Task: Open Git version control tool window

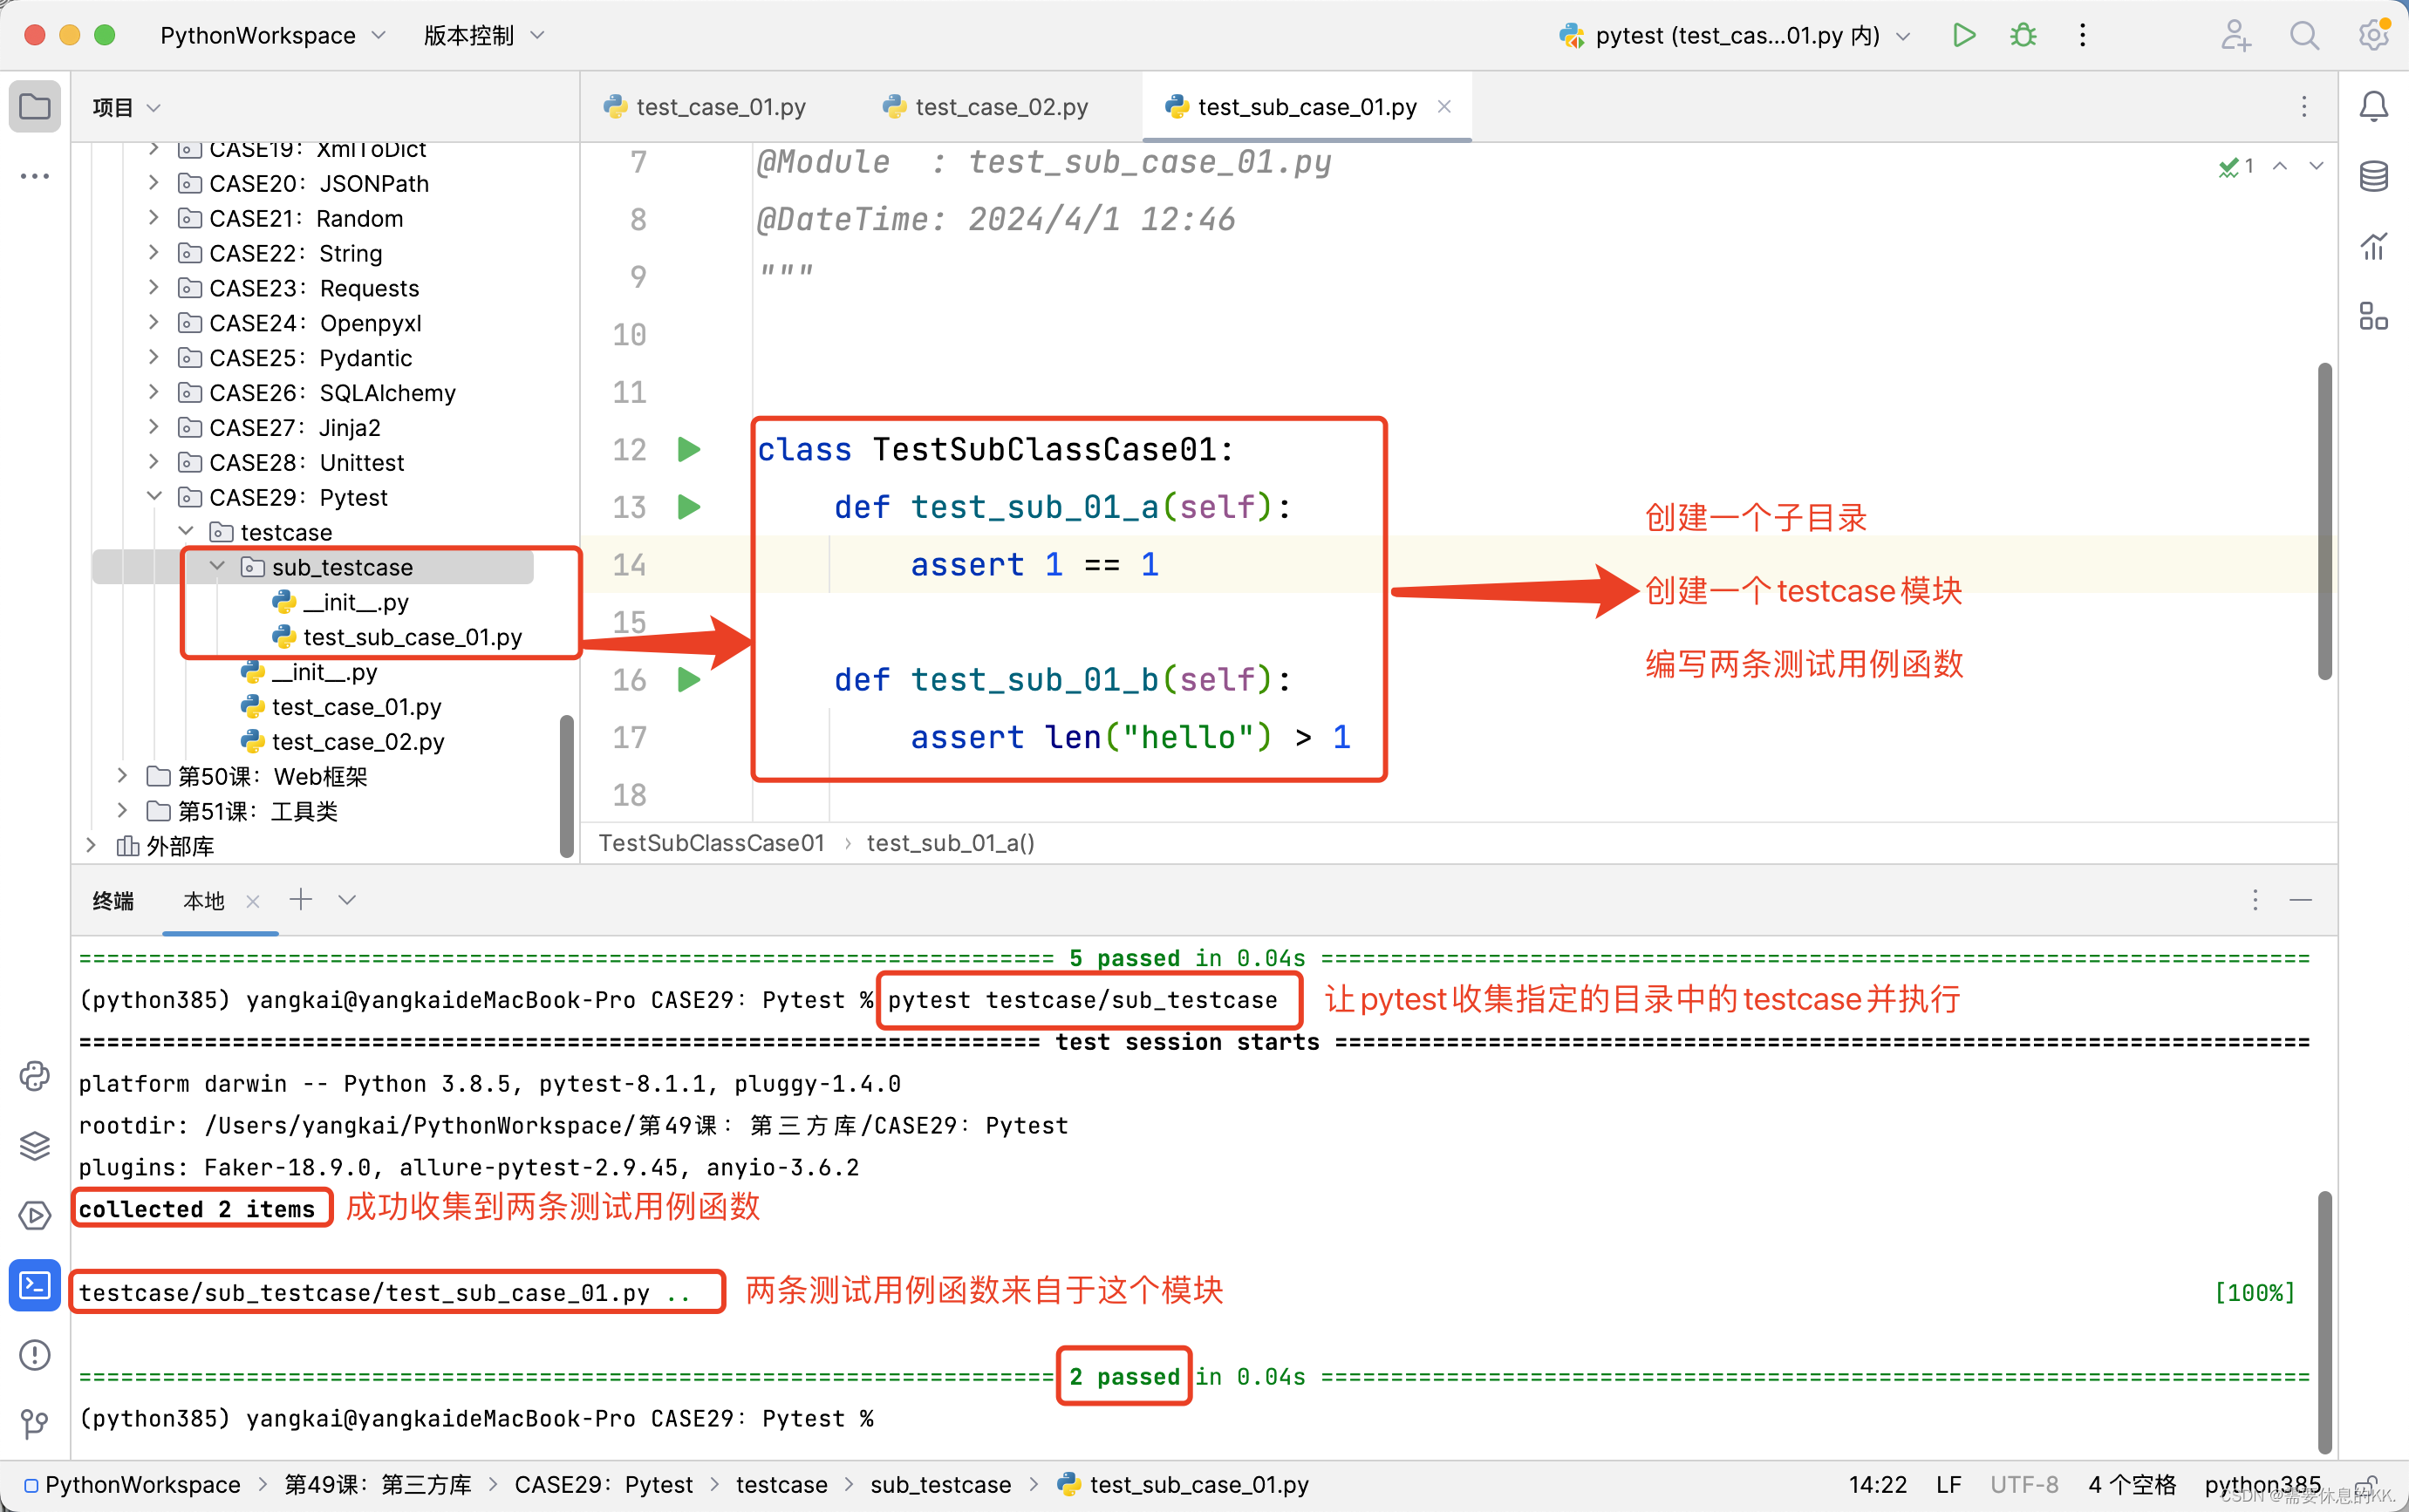Action: pos(35,1423)
